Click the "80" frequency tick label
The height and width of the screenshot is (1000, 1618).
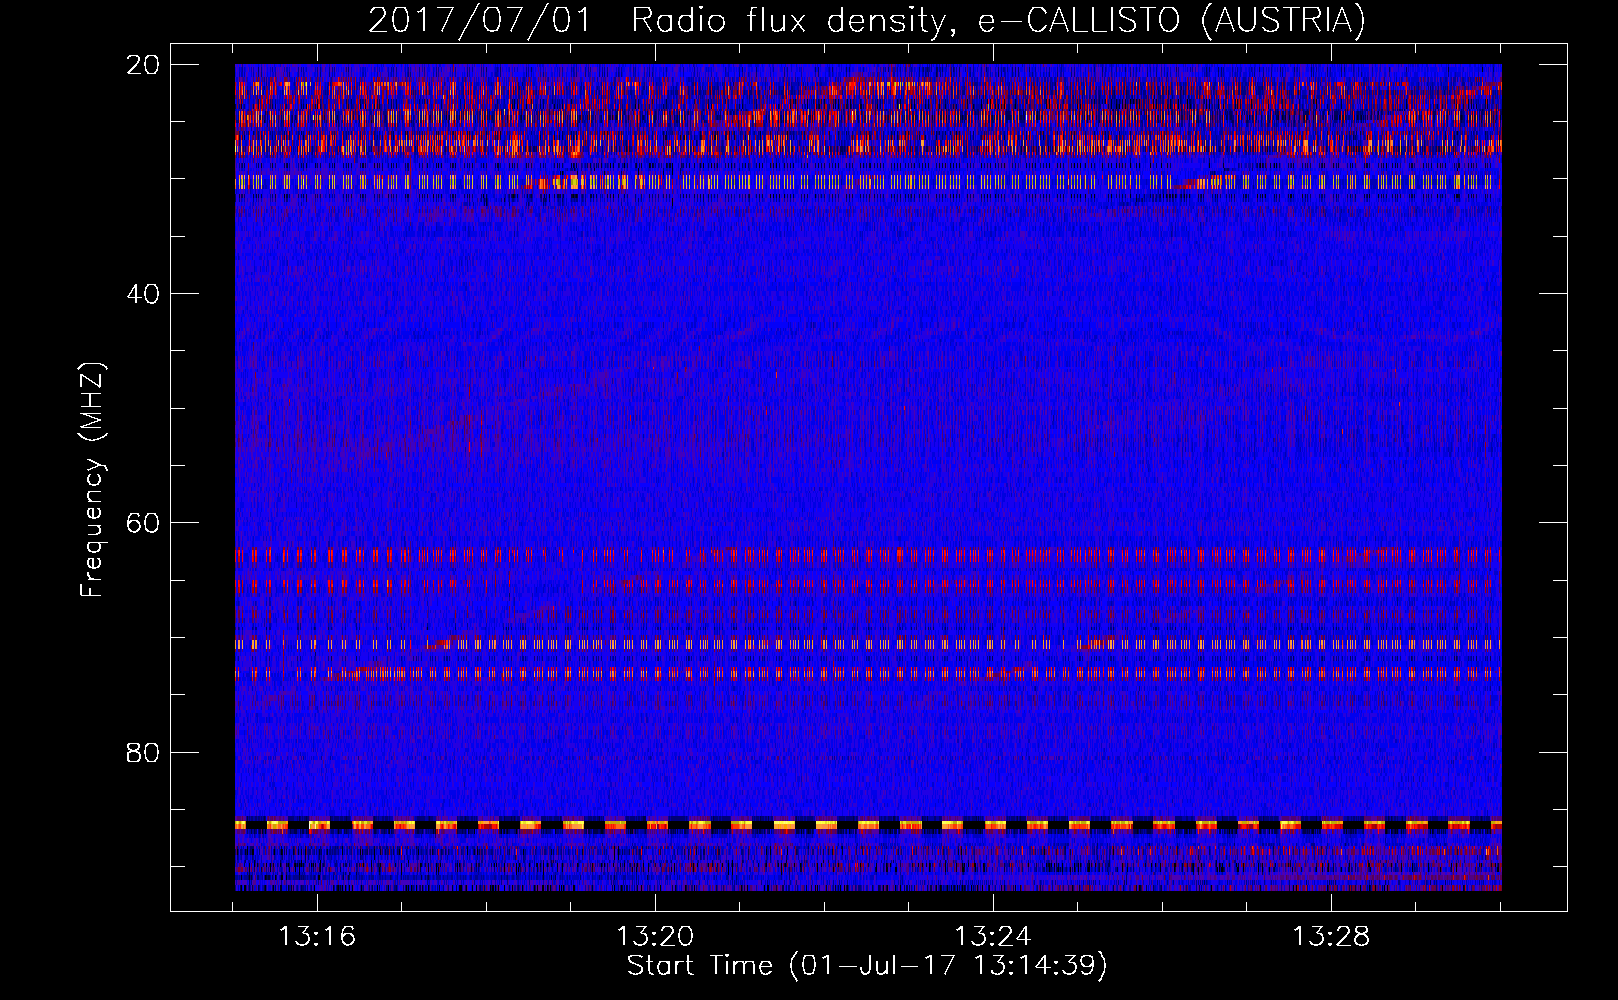pyautogui.click(x=144, y=752)
